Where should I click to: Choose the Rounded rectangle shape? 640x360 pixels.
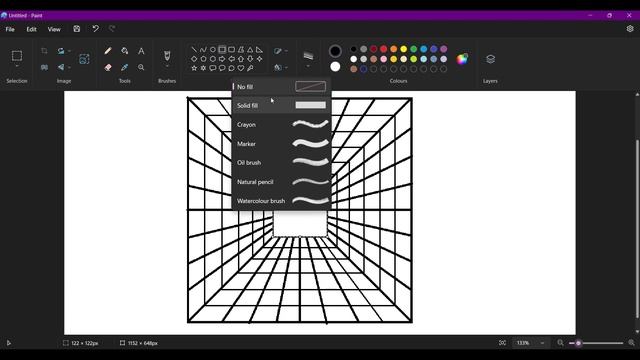coord(231,49)
